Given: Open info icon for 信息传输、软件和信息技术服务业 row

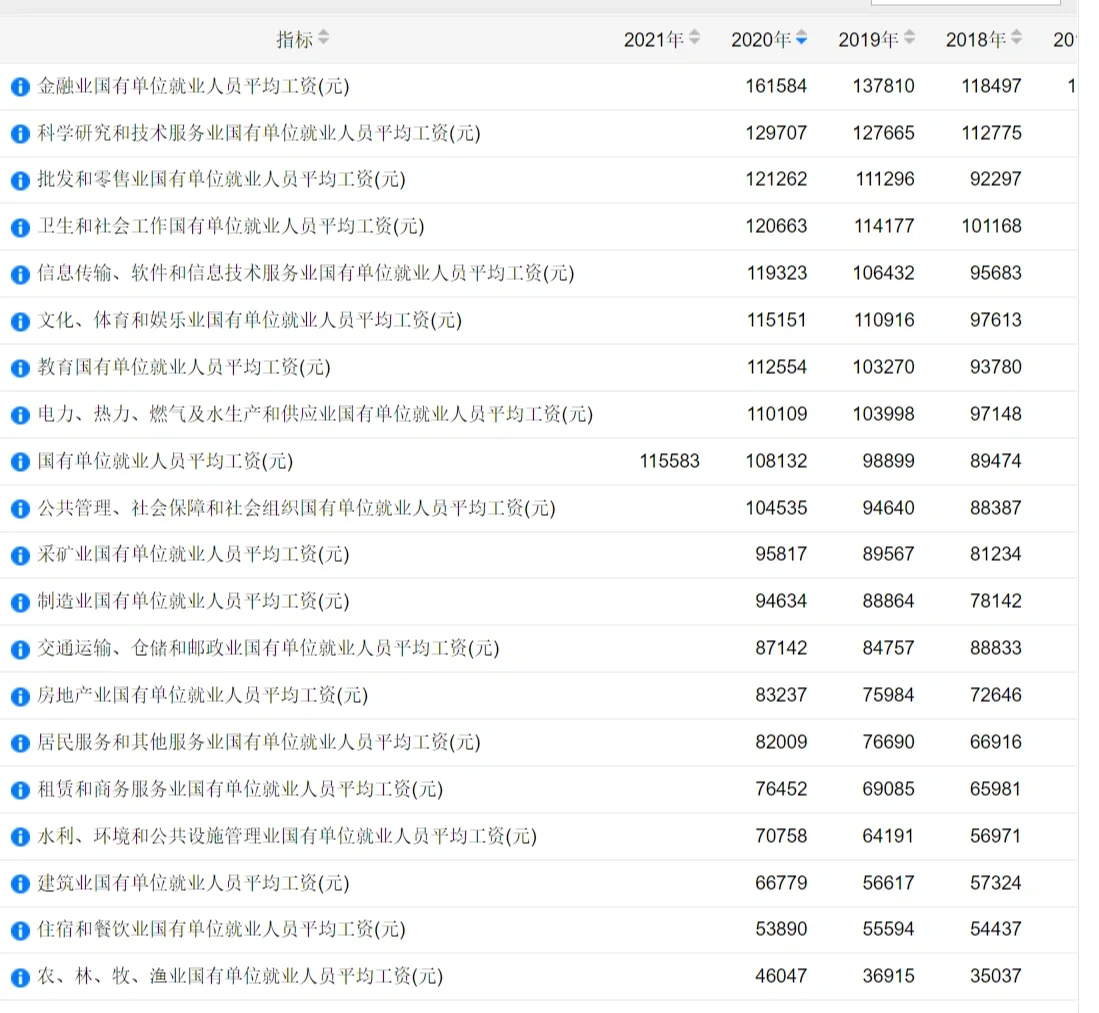Looking at the screenshot, I should point(20,274).
